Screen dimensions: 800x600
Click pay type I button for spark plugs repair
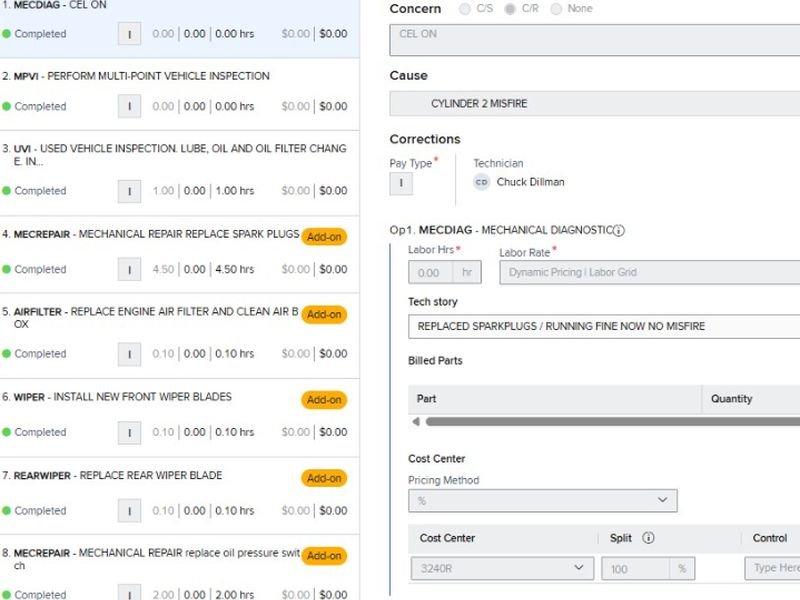pyautogui.click(x=130, y=269)
